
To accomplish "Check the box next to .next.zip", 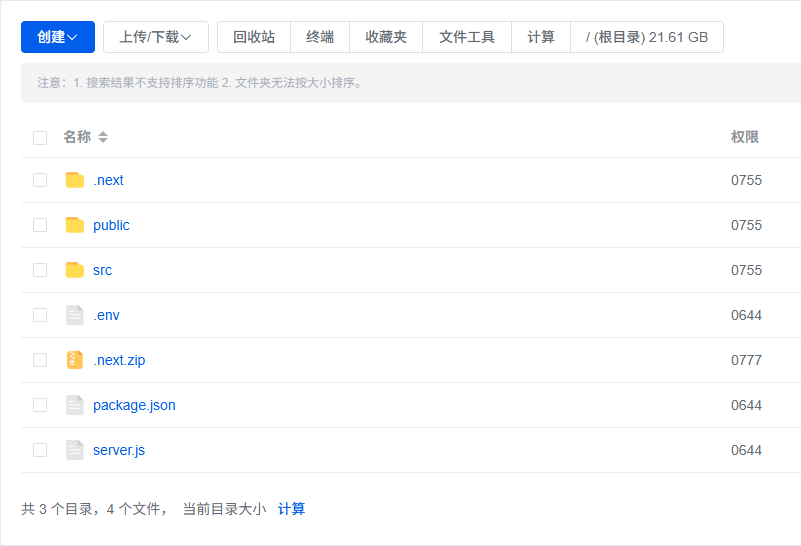I will tap(40, 360).
